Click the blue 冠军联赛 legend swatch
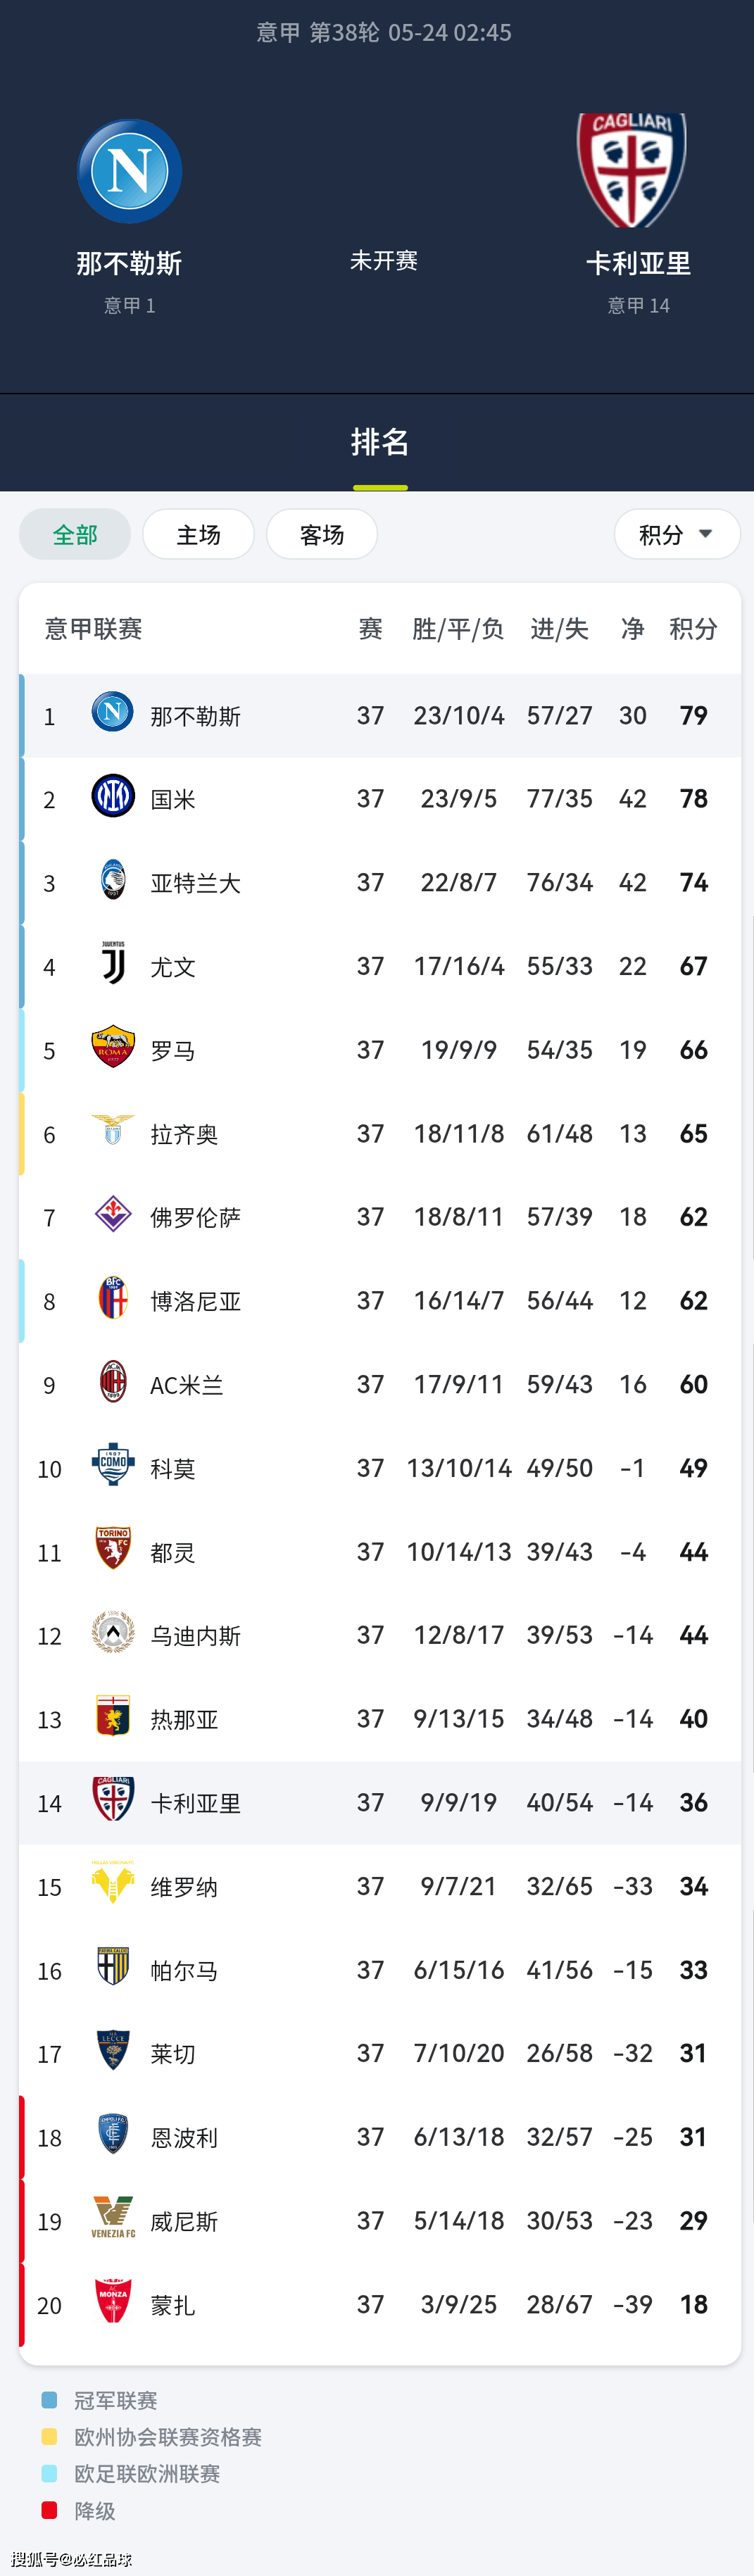This screenshot has width=754, height=2576. coord(49,2400)
